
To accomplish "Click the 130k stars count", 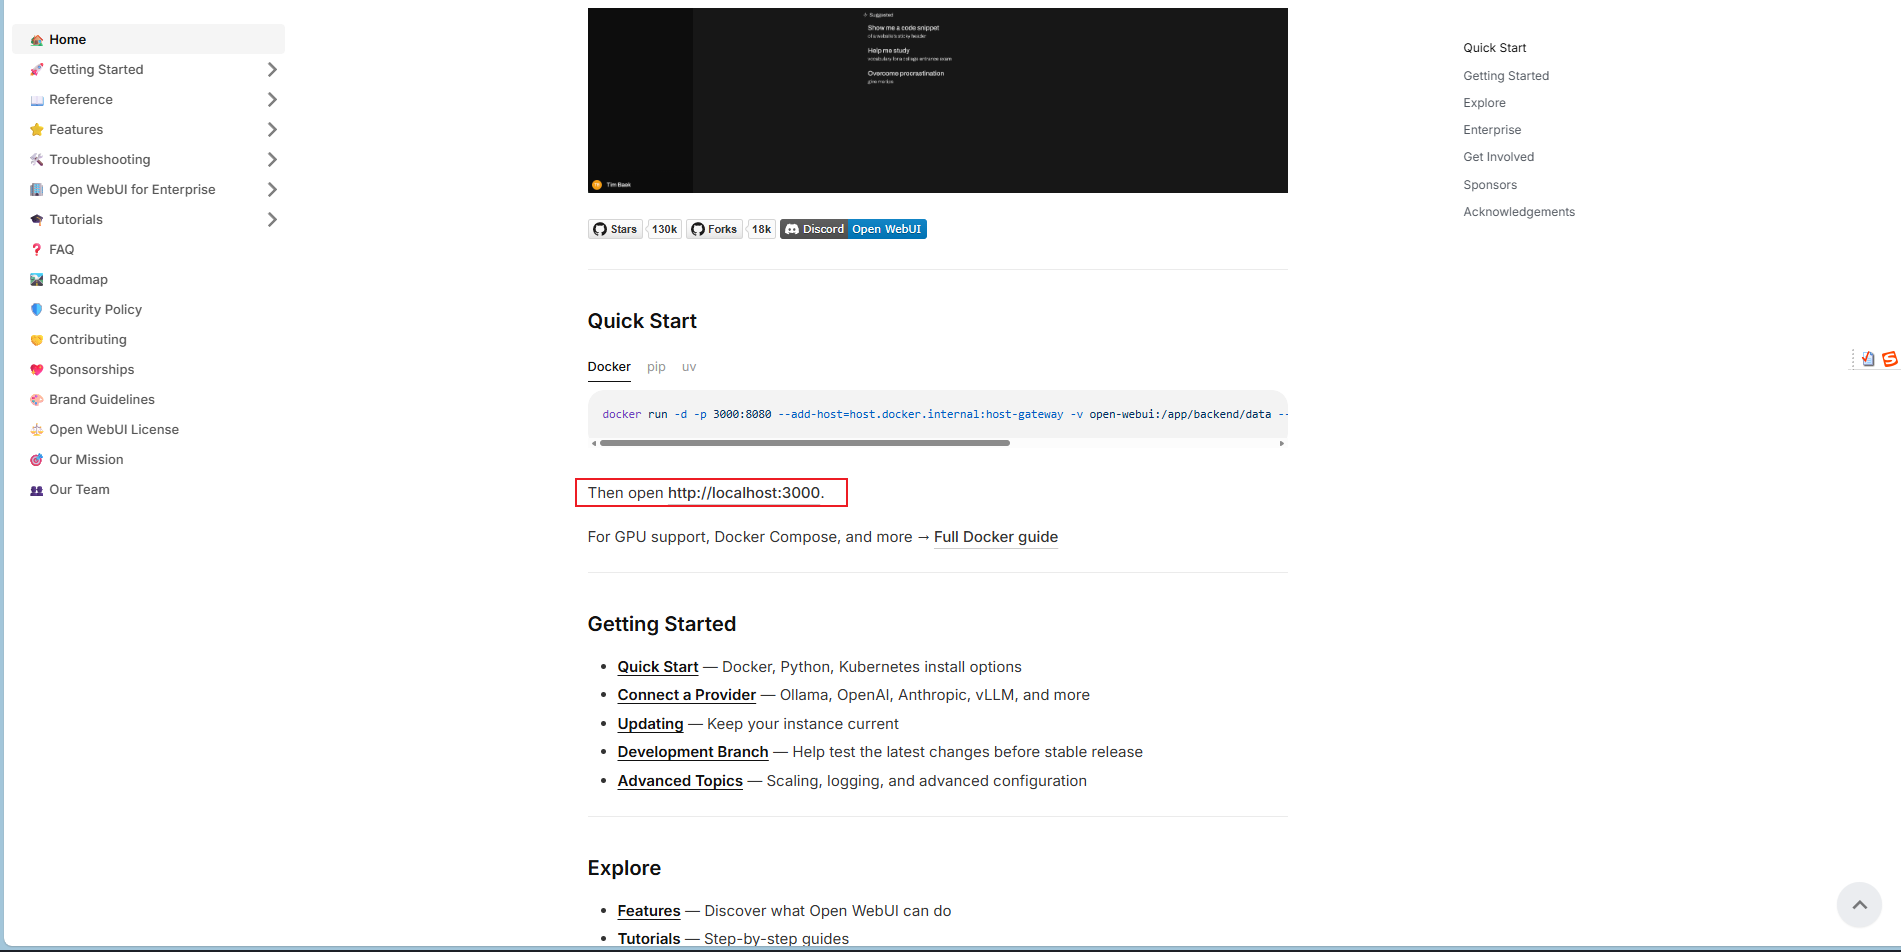I will coord(665,229).
